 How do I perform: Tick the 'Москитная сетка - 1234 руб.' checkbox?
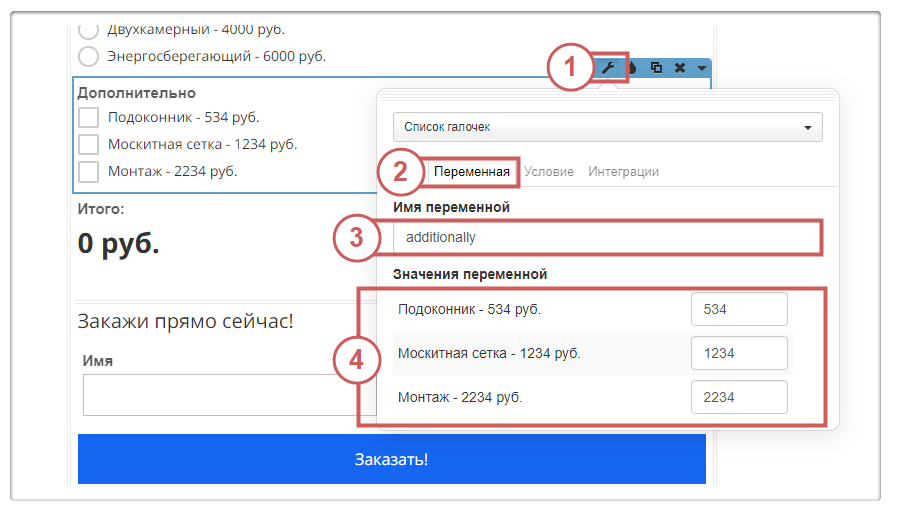(88, 145)
